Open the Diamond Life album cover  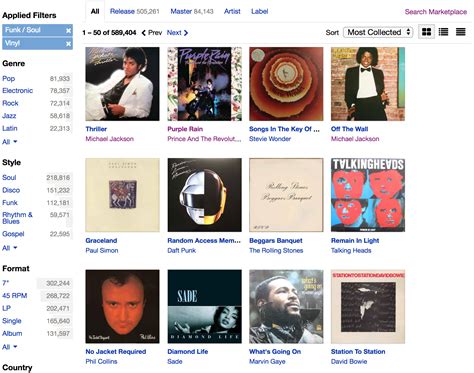point(205,307)
